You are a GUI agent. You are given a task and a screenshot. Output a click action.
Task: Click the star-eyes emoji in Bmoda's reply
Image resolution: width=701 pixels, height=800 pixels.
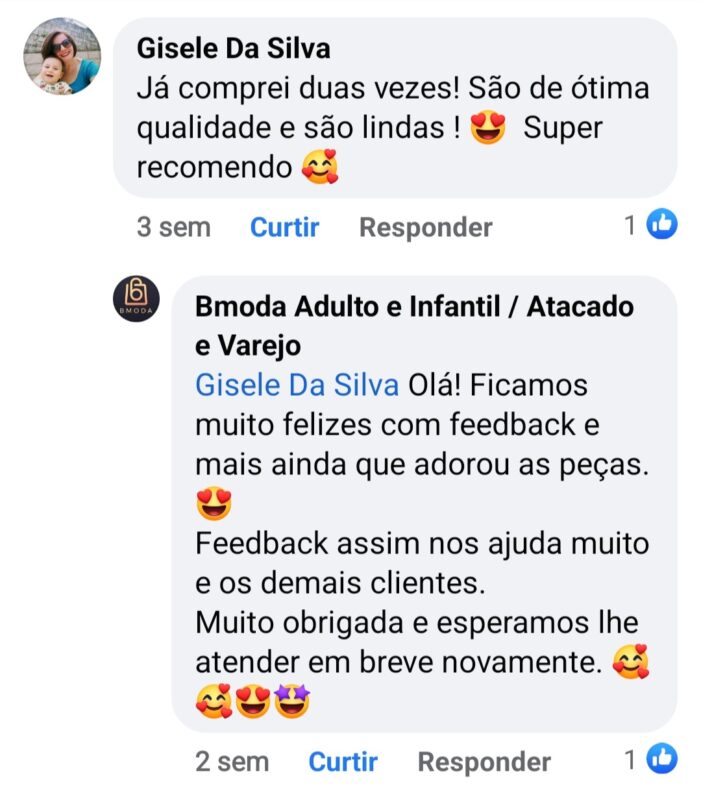point(292,701)
